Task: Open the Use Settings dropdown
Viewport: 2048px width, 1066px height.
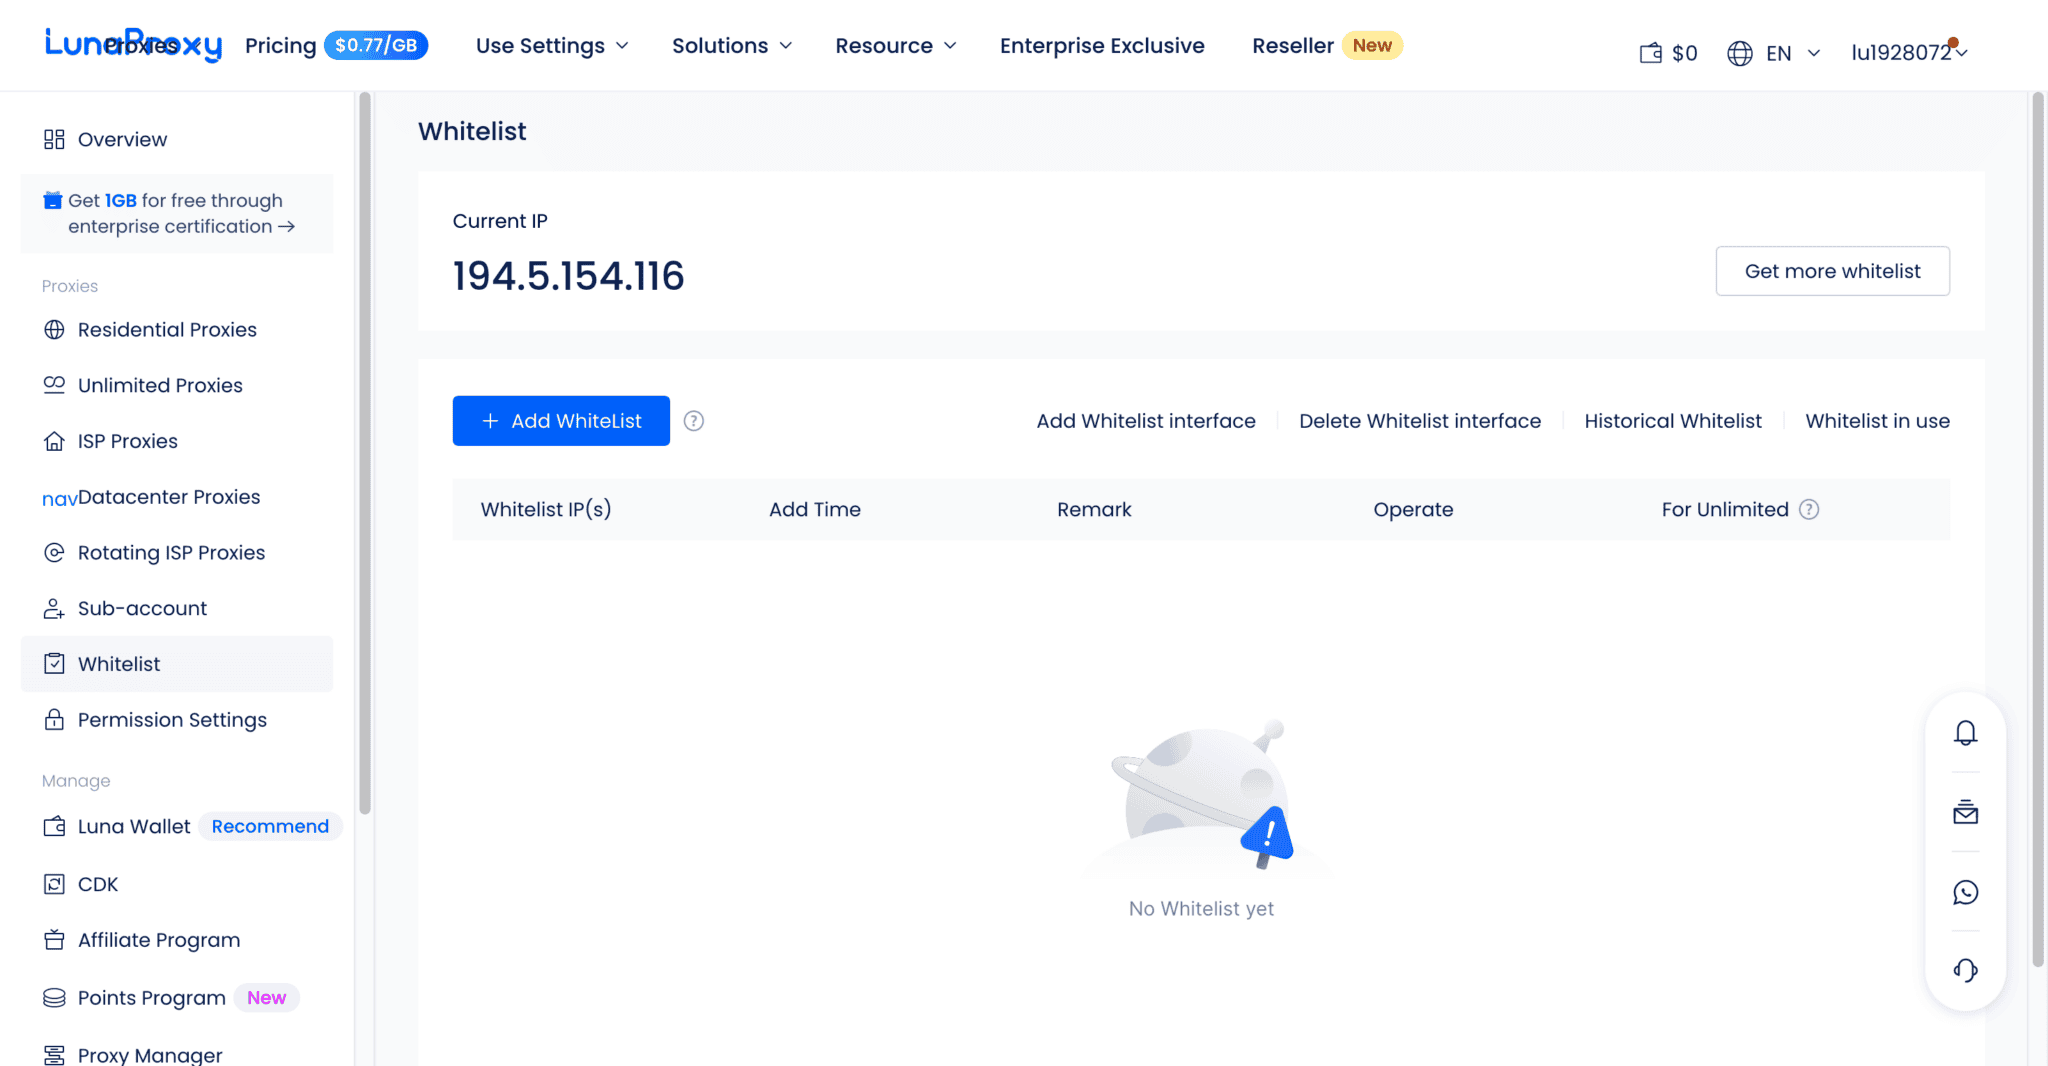Action: [x=552, y=45]
